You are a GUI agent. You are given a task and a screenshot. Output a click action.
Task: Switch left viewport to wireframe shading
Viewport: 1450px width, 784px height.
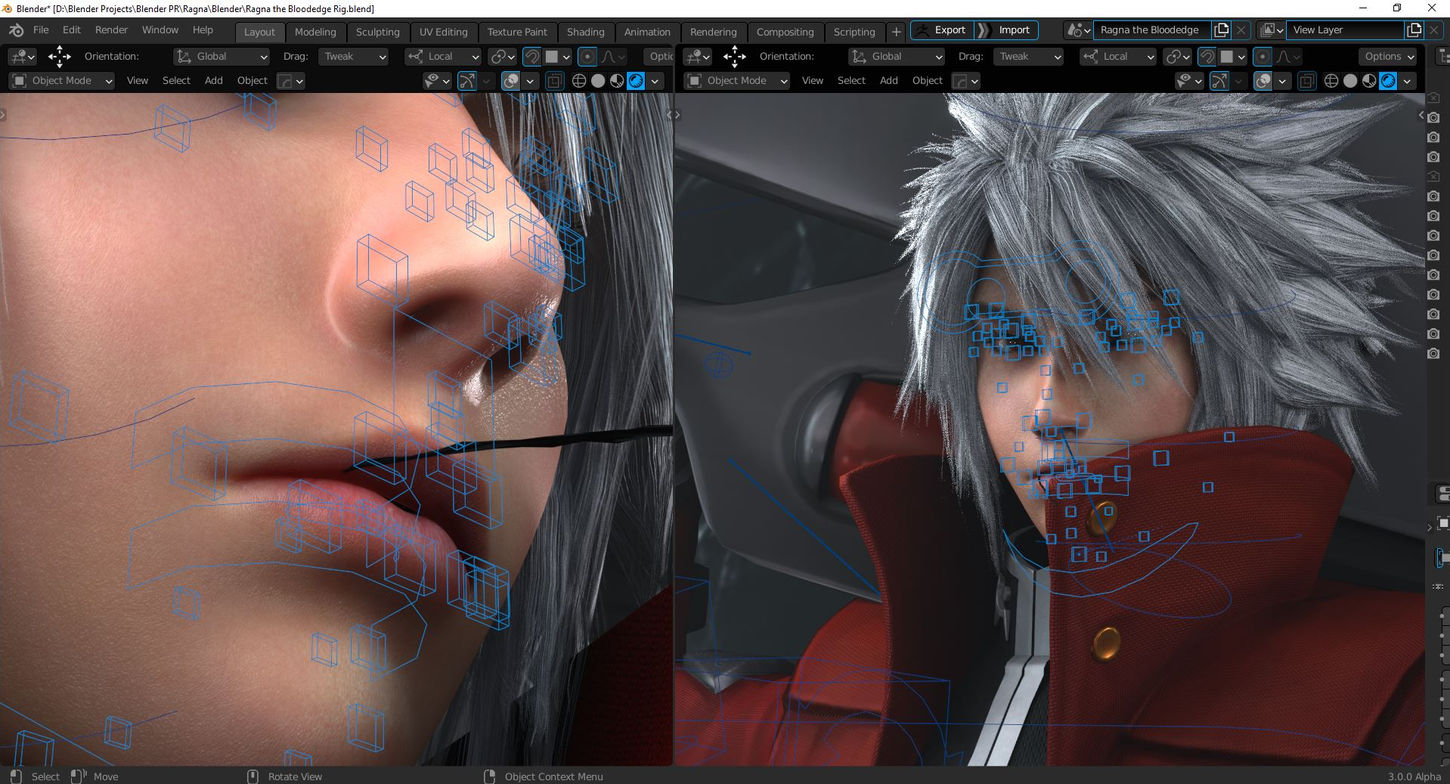[x=579, y=80]
